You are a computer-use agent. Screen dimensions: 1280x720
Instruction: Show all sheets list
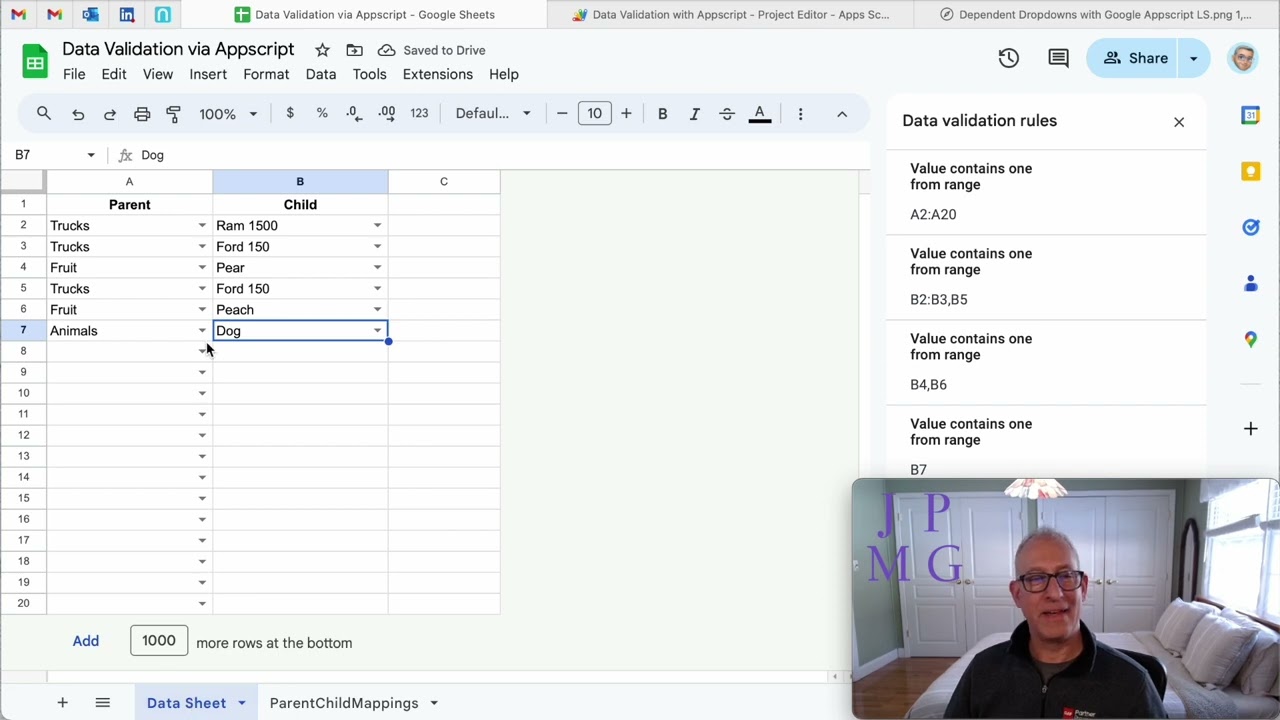102,703
